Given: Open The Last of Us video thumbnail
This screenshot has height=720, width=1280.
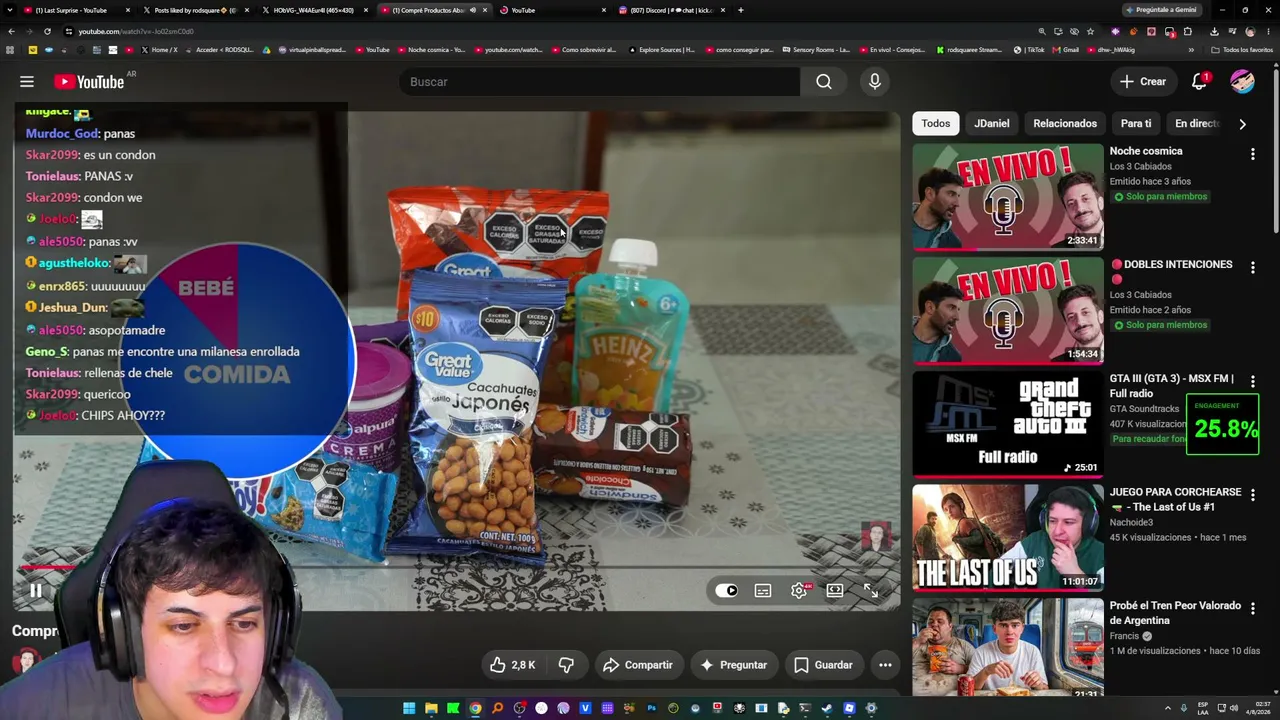Looking at the screenshot, I should pos(1008,538).
